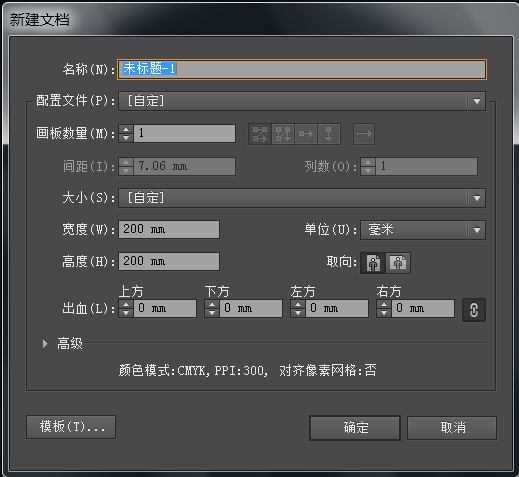Viewport: 519px width, 477px height.
Task: Increase artboard count with up stepper
Action: tap(126, 130)
